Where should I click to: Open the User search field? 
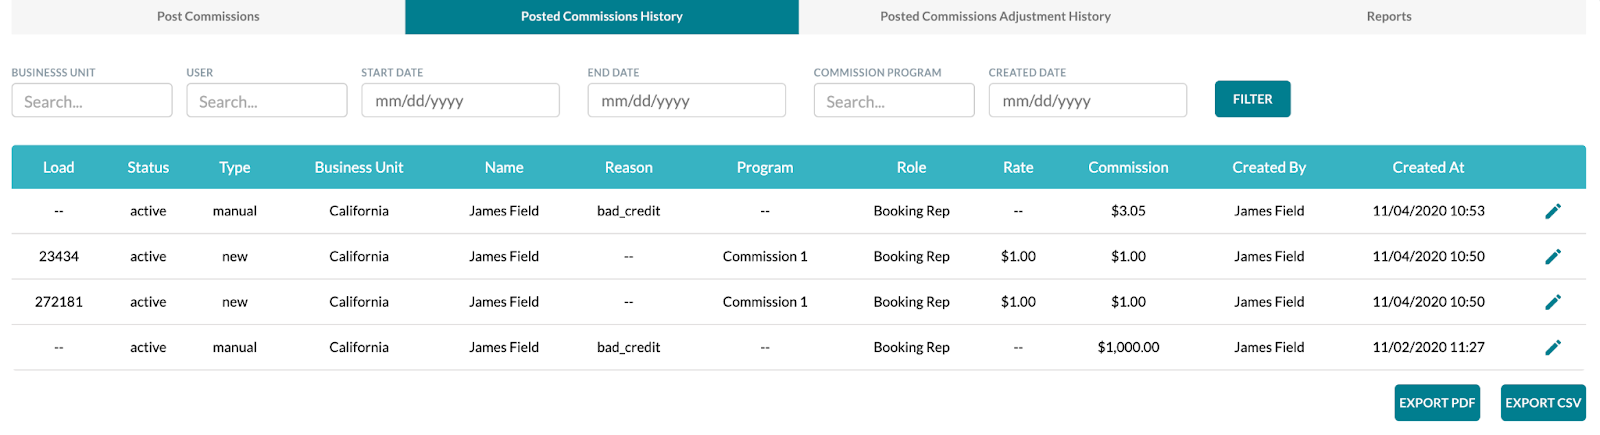pos(267,101)
